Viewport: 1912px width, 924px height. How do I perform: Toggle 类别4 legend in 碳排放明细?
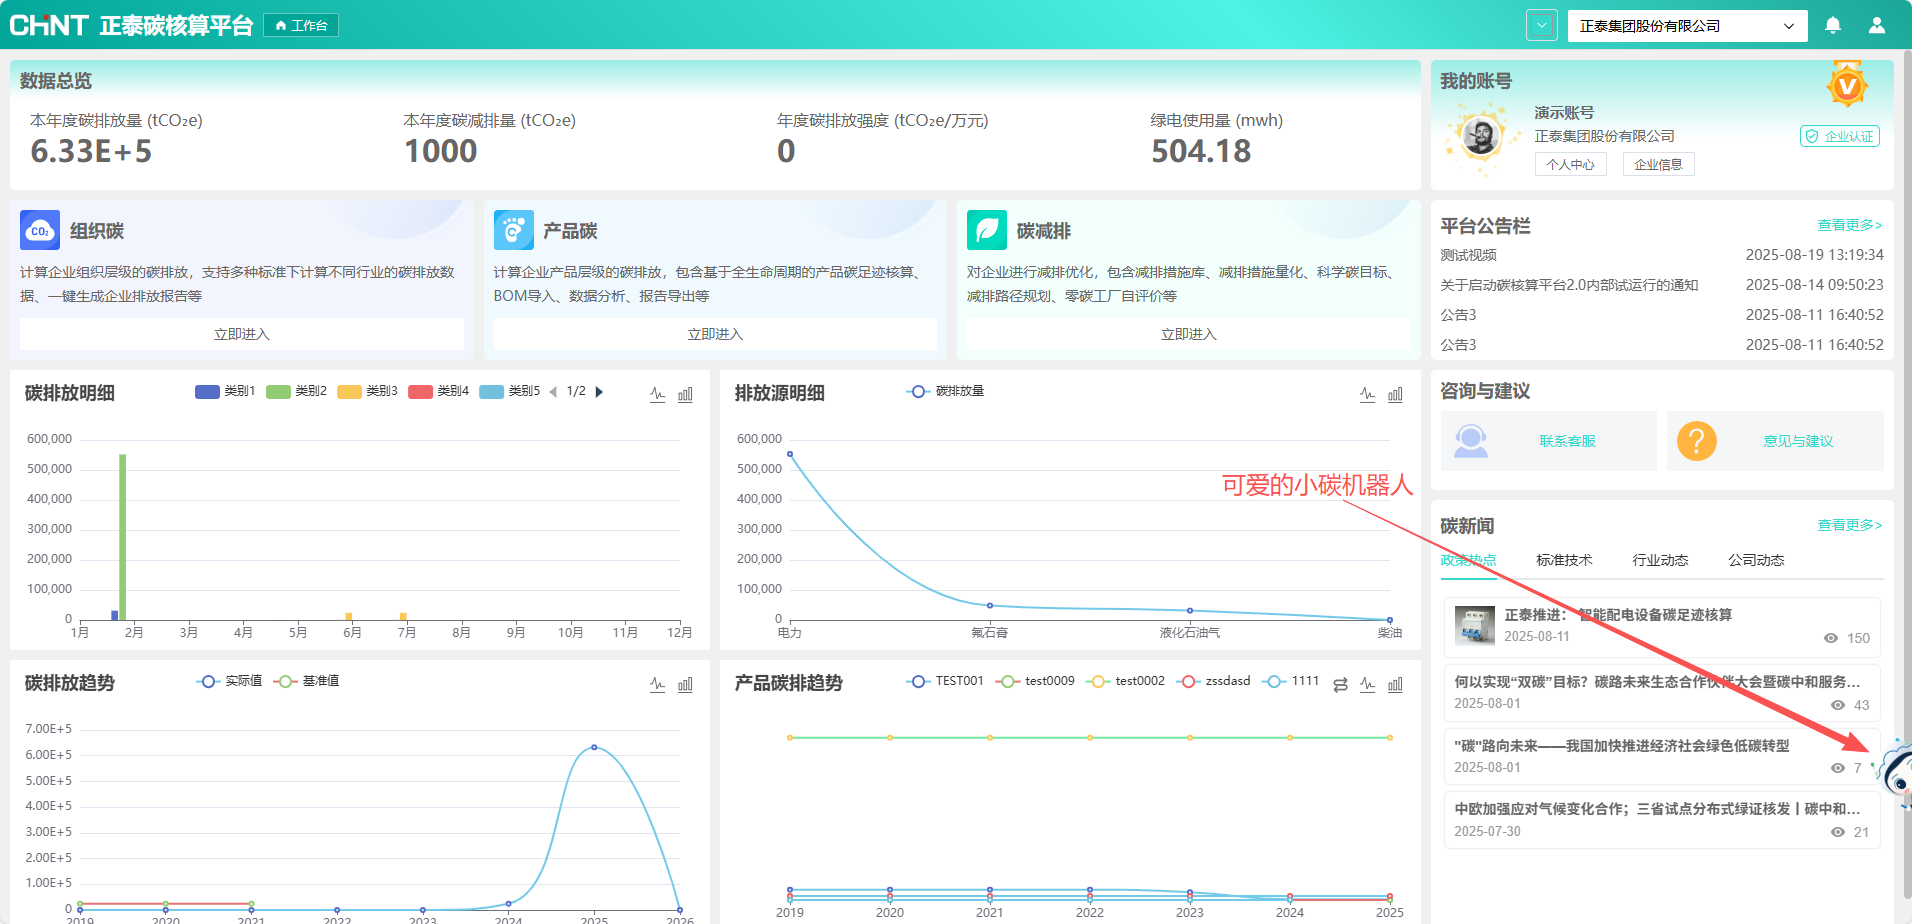click(438, 391)
